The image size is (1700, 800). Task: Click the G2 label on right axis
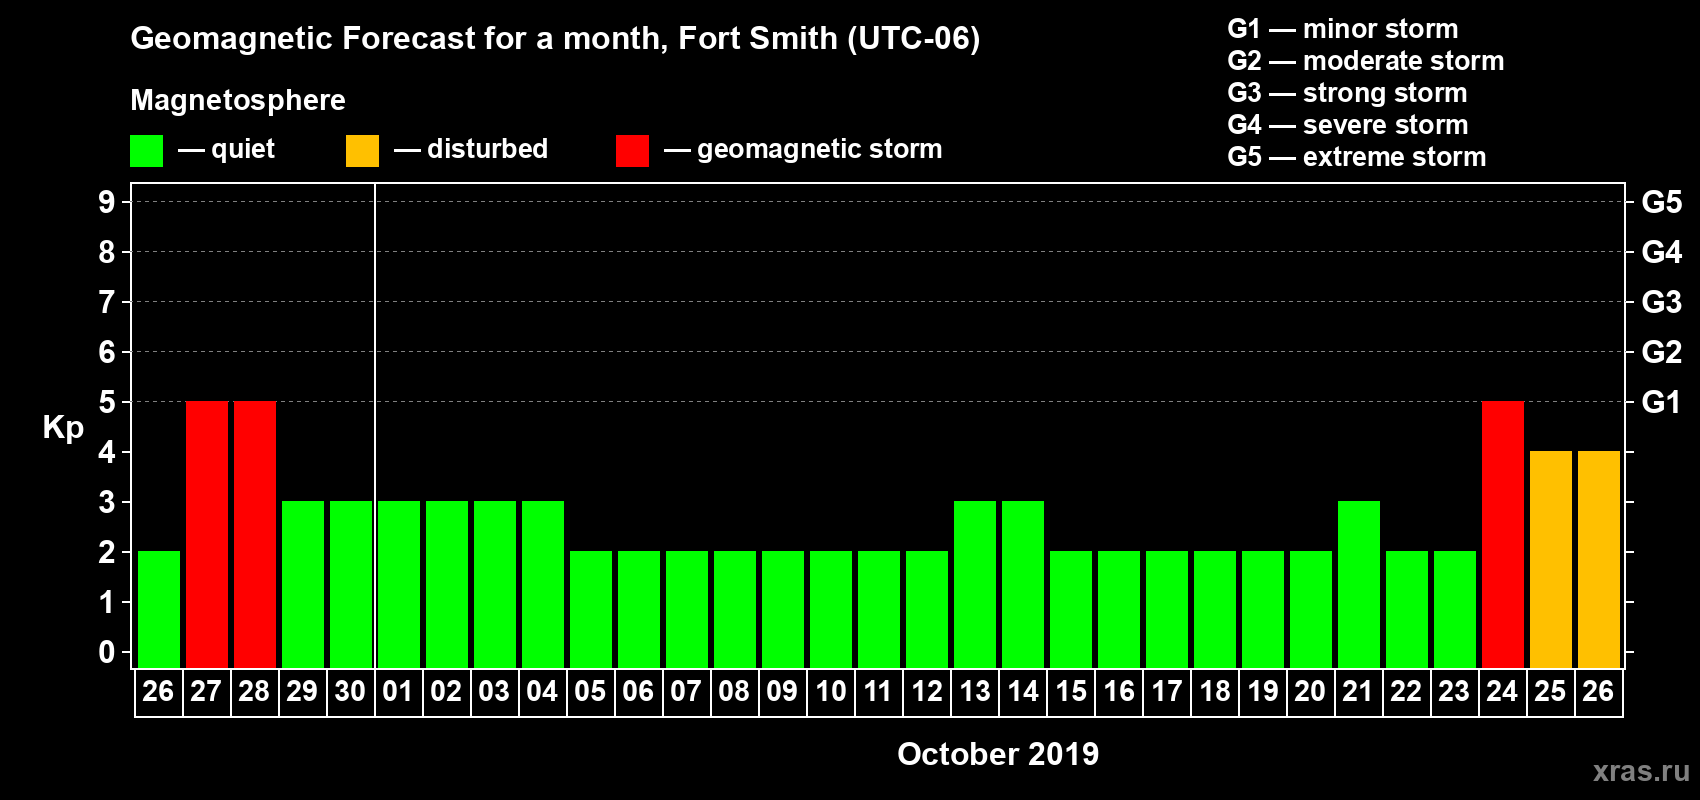coord(1661,352)
